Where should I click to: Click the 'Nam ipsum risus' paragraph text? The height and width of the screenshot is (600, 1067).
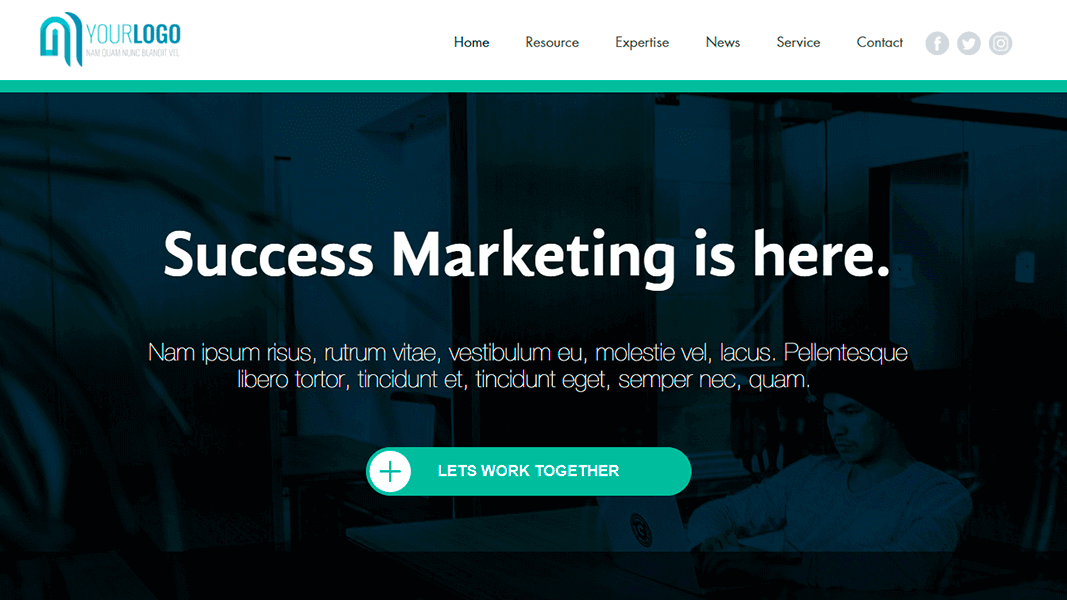527,365
